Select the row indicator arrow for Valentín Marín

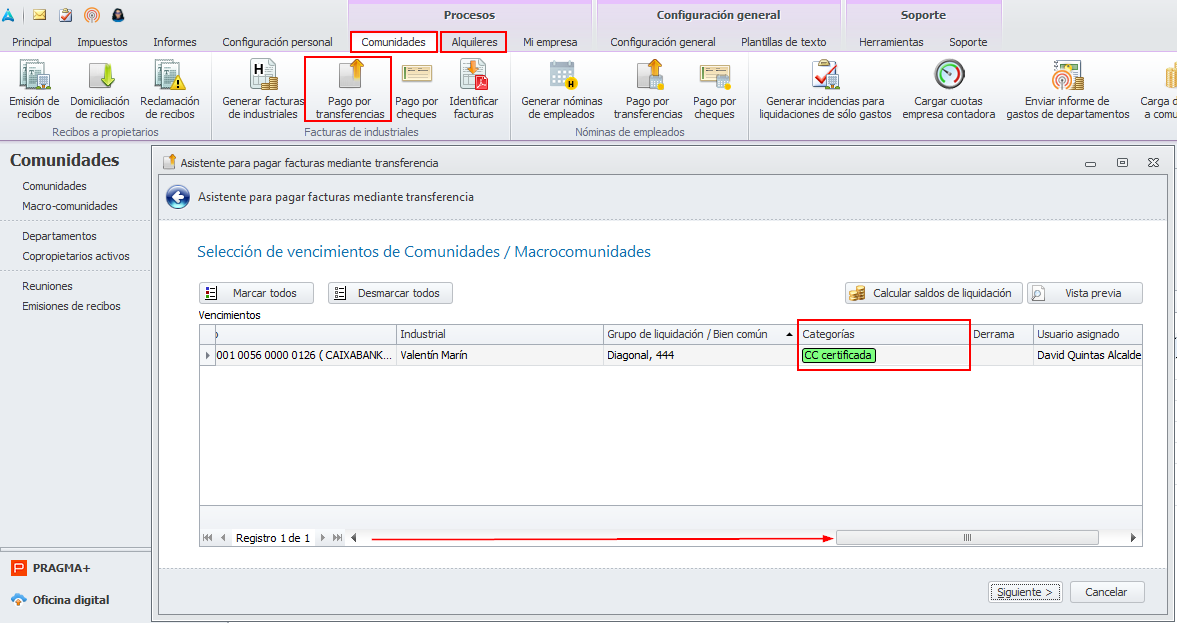click(208, 355)
